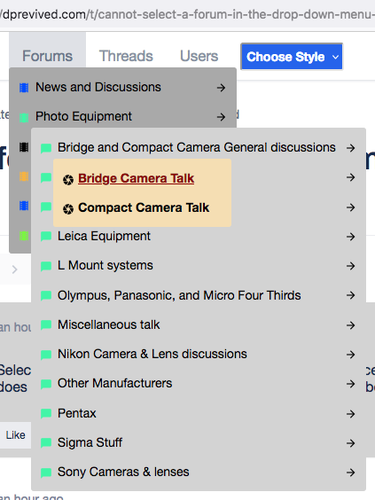Click orange category icon in Forums menu
Viewport: 375px width, 500px height.
[24, 176]
